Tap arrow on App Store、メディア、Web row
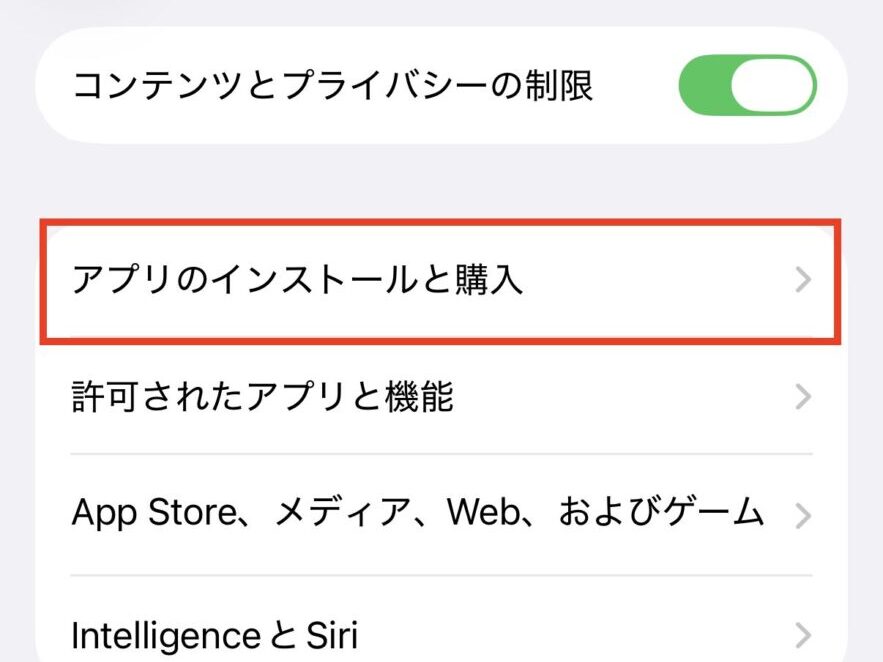The image size is (883, 662). [x=803, y=513]
